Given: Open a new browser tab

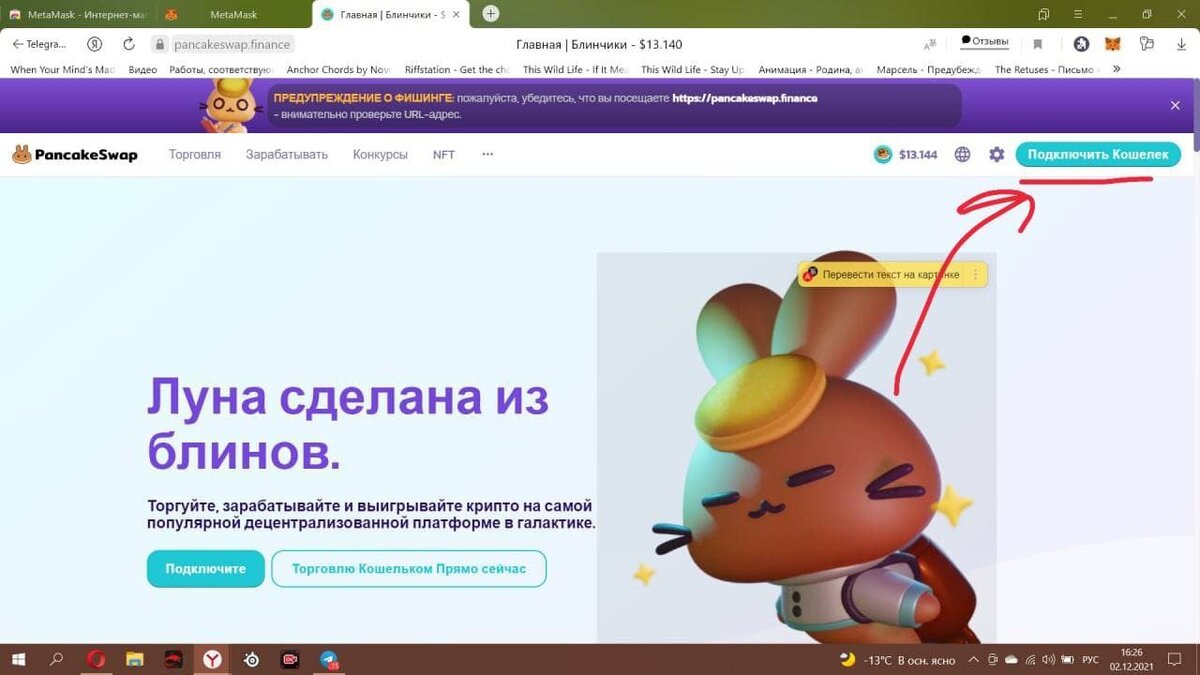Looking at the screenshot, I should coord(491,14).
